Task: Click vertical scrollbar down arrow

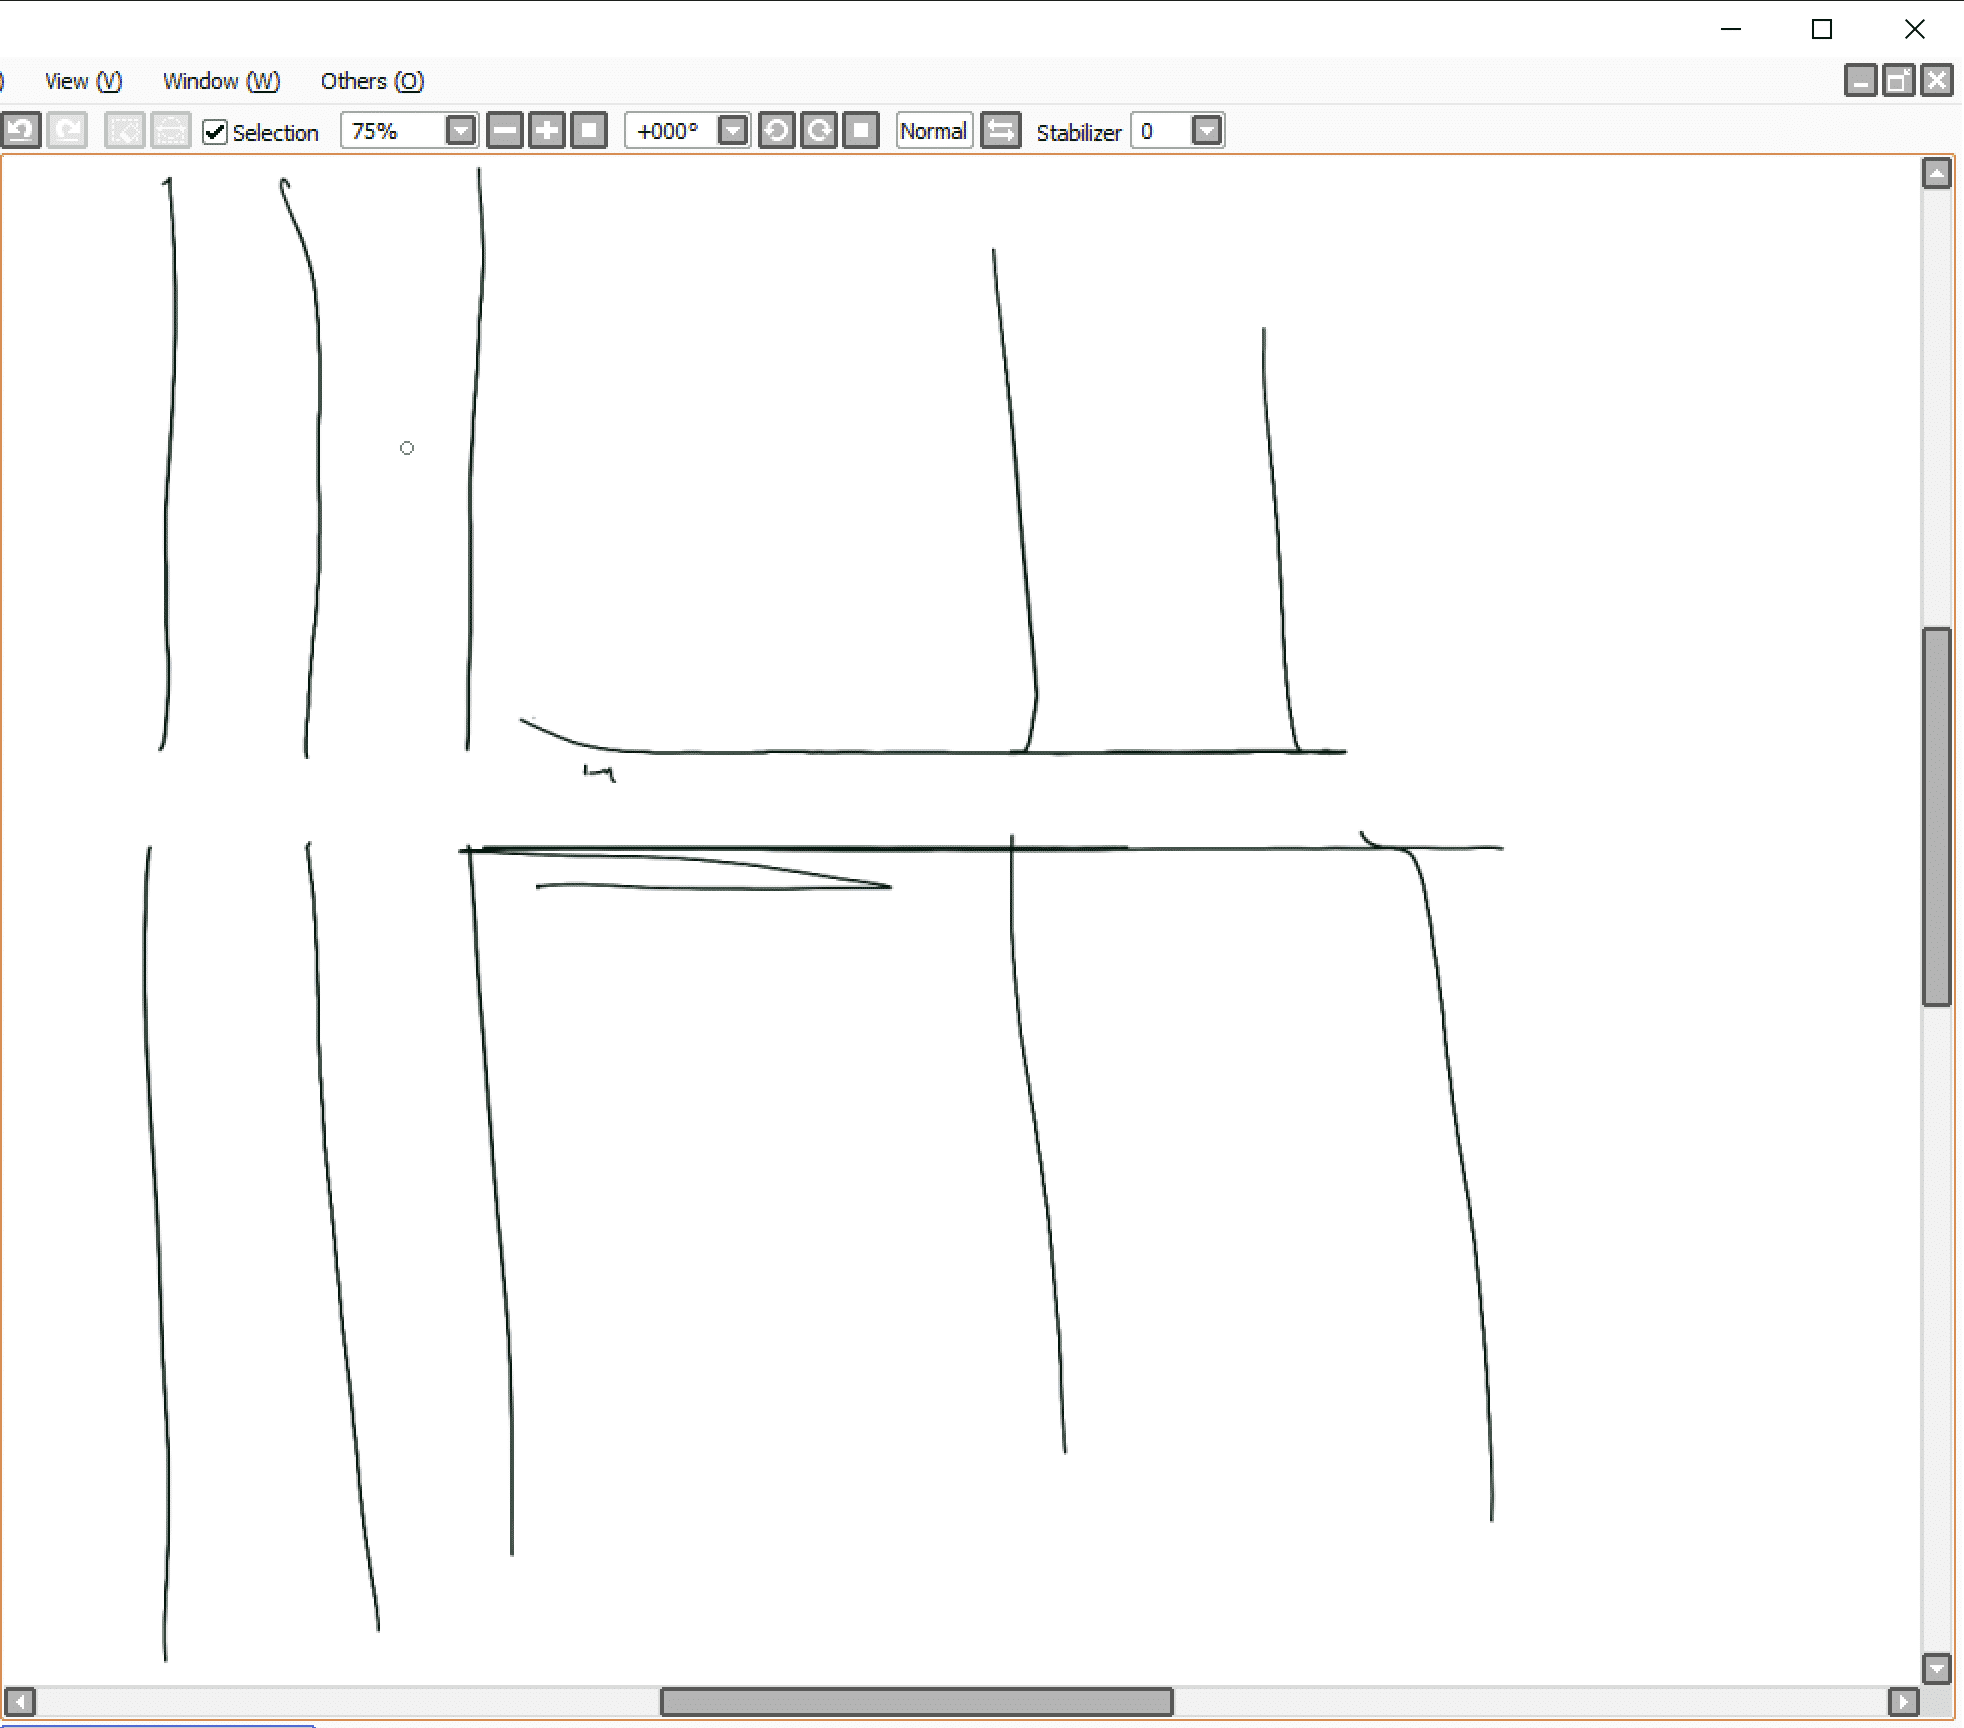Action: click(1937, 1668)
